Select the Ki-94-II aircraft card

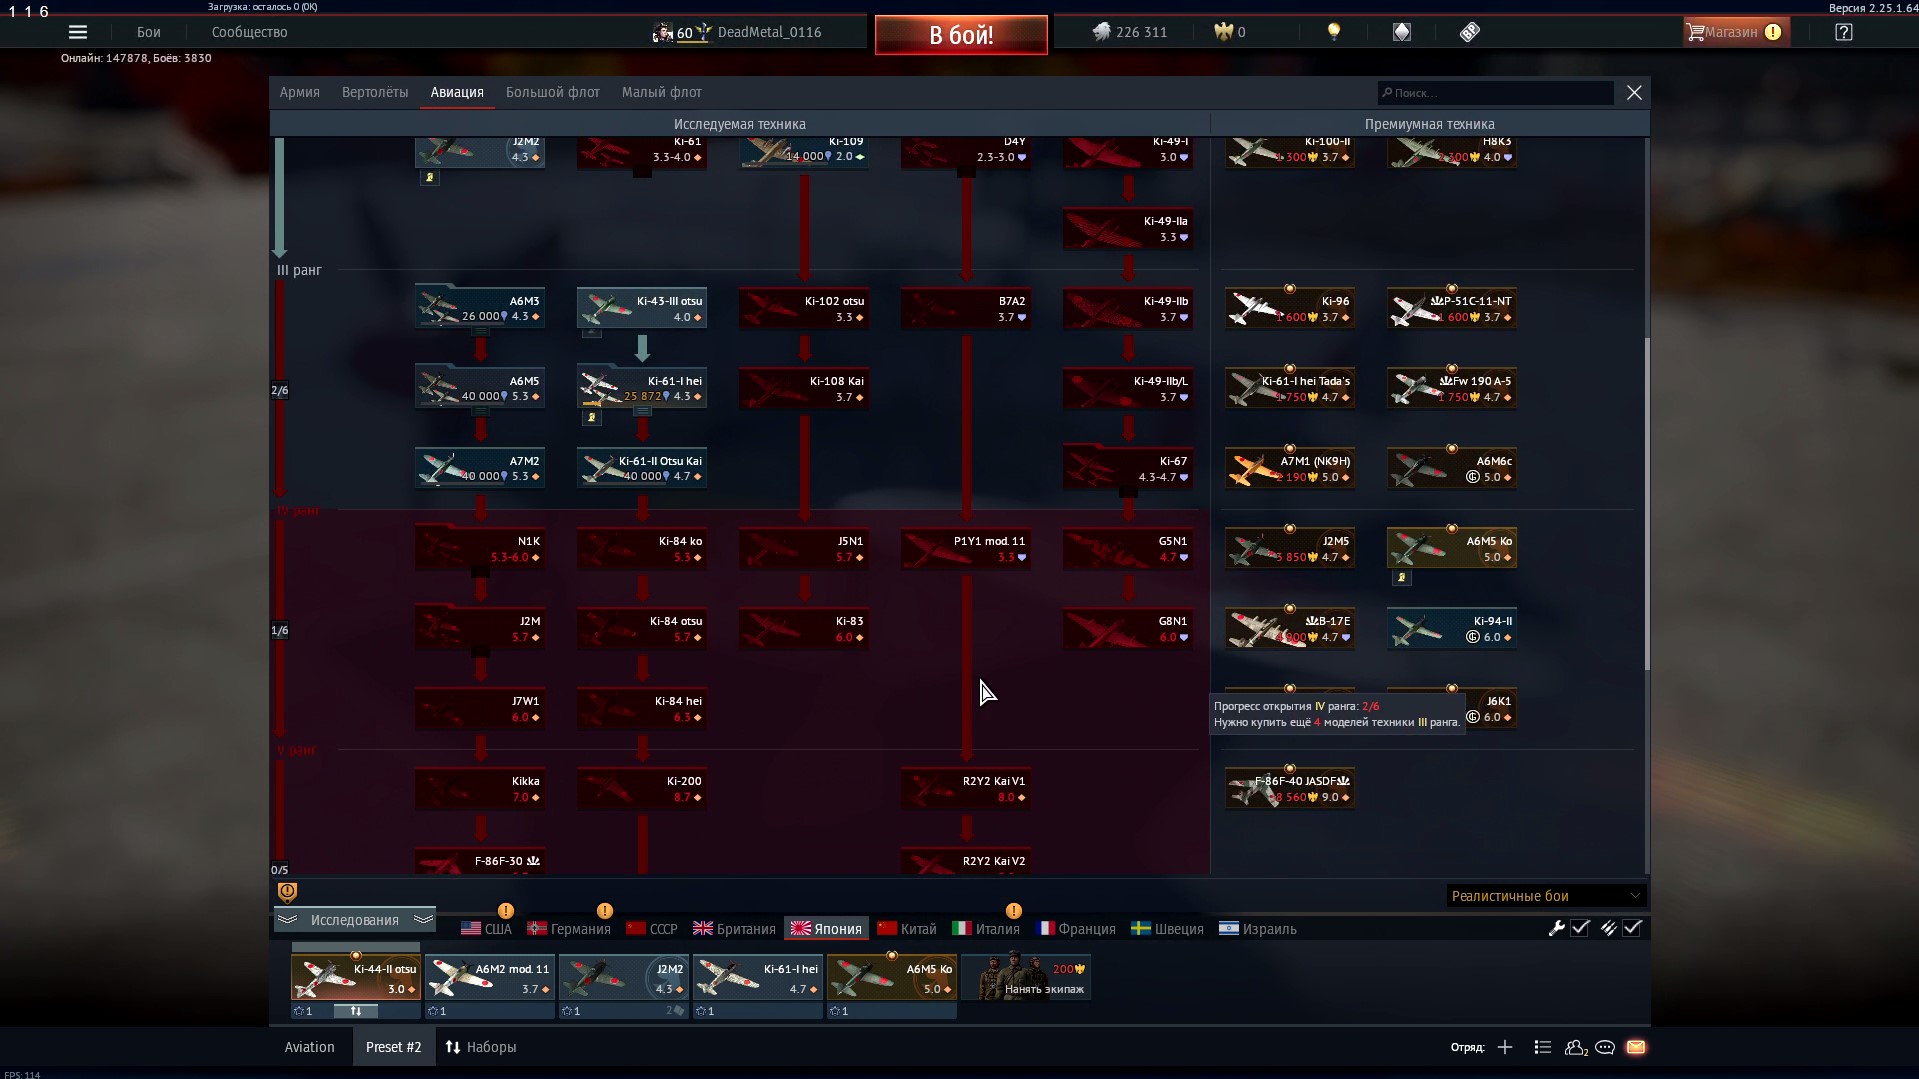[1452, 628]
